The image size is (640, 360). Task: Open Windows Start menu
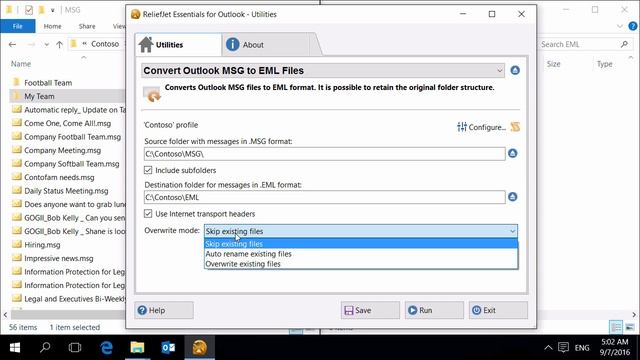pos(15,347)
